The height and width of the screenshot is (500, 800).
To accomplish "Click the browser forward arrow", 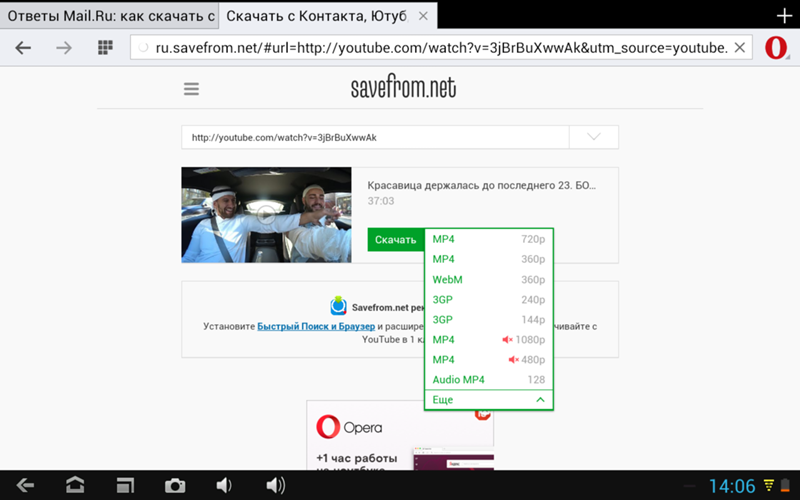I will pyautogui.click(x=64, y=48).
